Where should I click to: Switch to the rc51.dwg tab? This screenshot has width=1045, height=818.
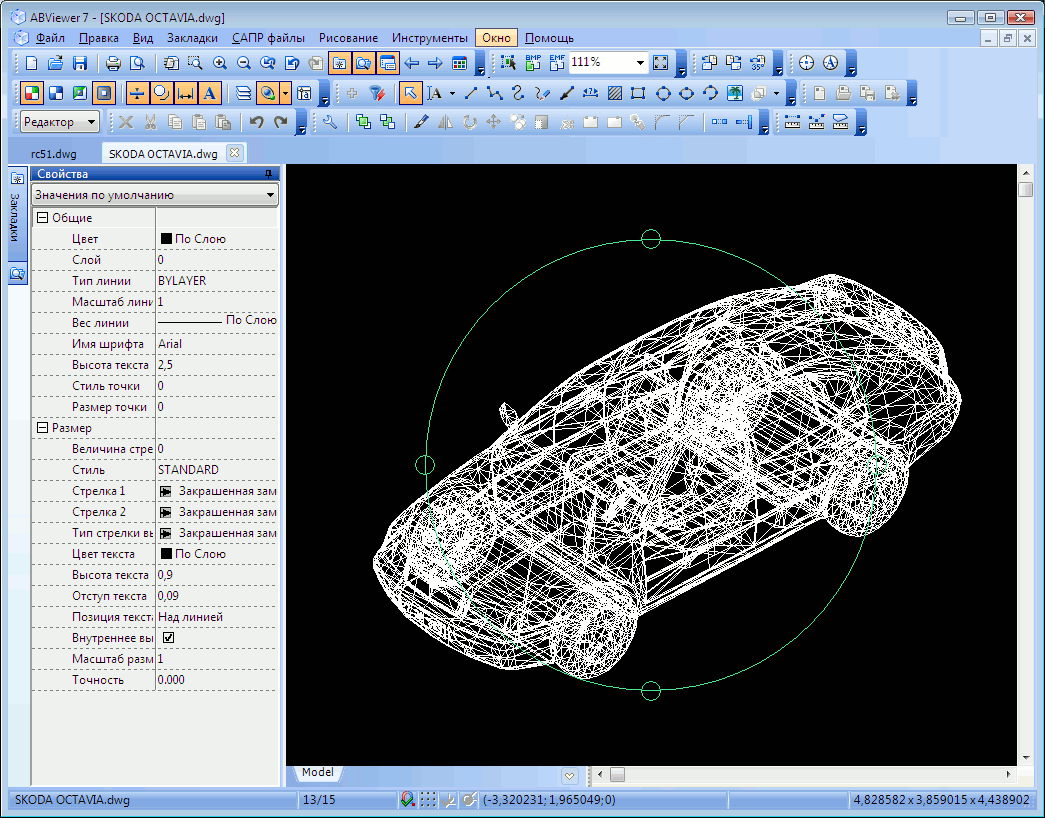(54, 154)
